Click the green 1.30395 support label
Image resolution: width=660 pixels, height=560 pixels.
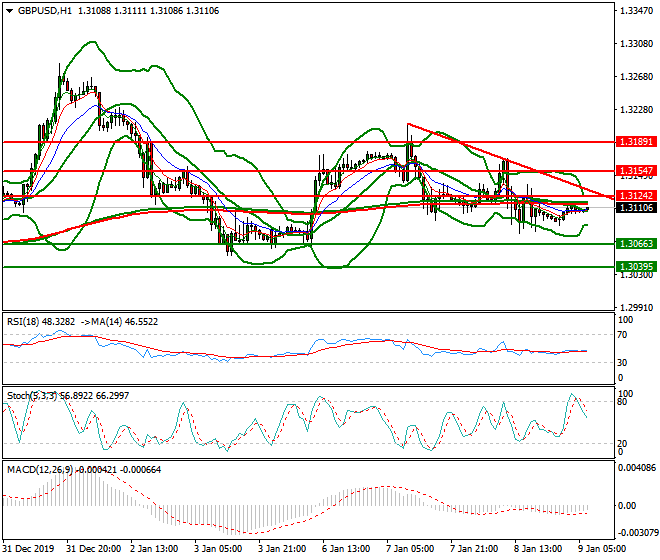[636, 267]
